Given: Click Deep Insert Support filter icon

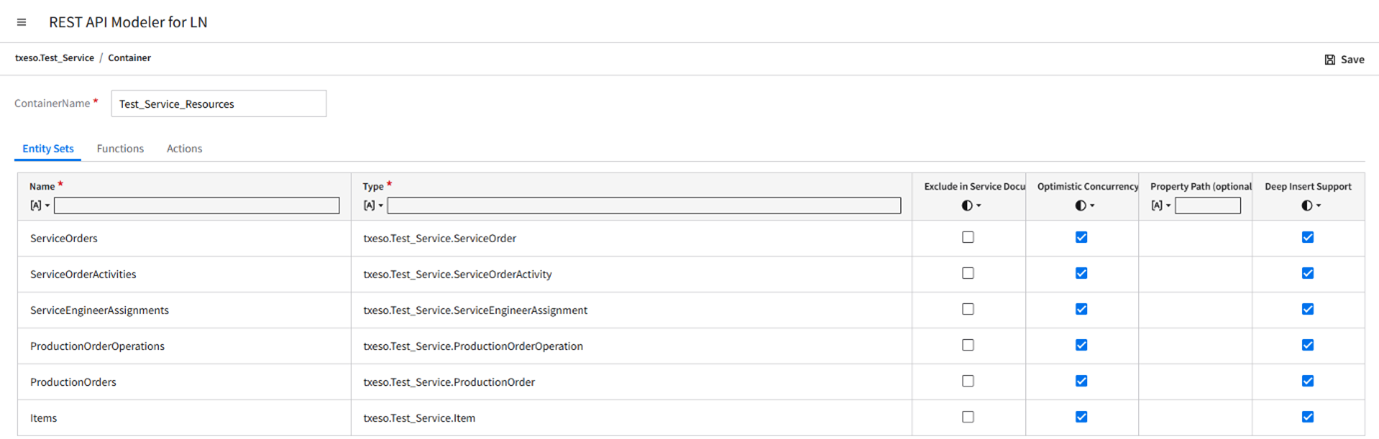Looking at the screenshot, I should (x=1310, y=206).
